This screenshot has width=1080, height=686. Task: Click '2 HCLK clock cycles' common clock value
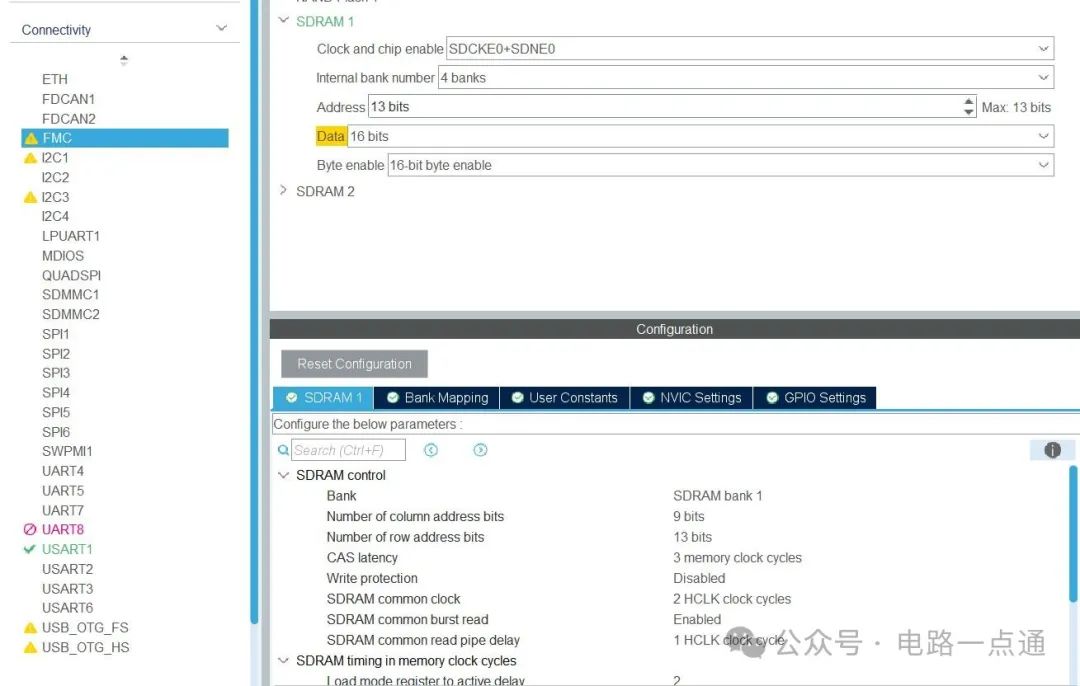coord(731,599)
